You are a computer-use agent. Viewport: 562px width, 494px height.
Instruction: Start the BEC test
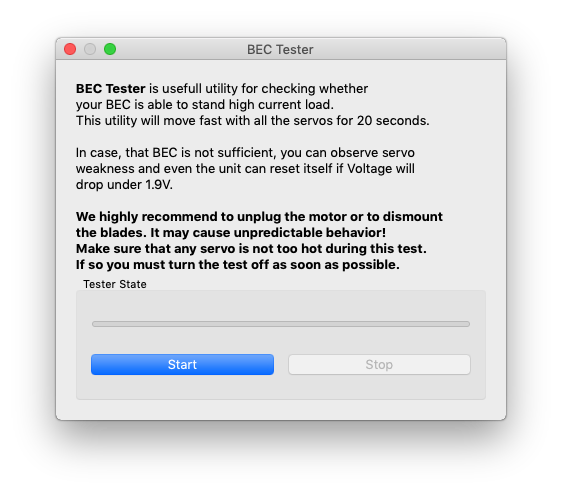pyautogui.click(x=182, y=364)
